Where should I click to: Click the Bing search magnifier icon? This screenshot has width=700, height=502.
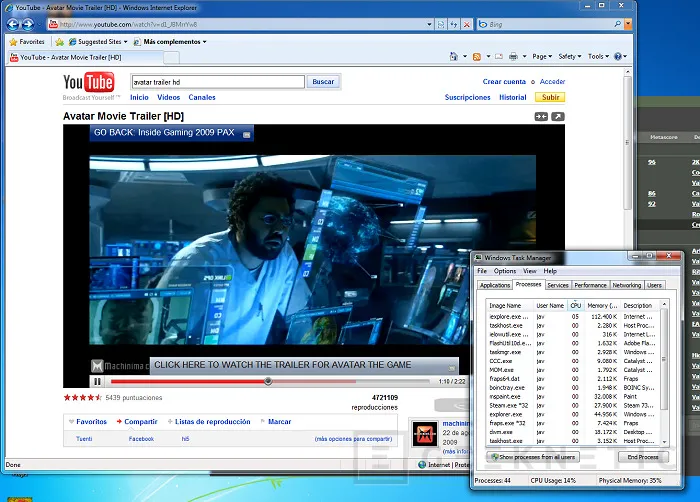point(617,24)
